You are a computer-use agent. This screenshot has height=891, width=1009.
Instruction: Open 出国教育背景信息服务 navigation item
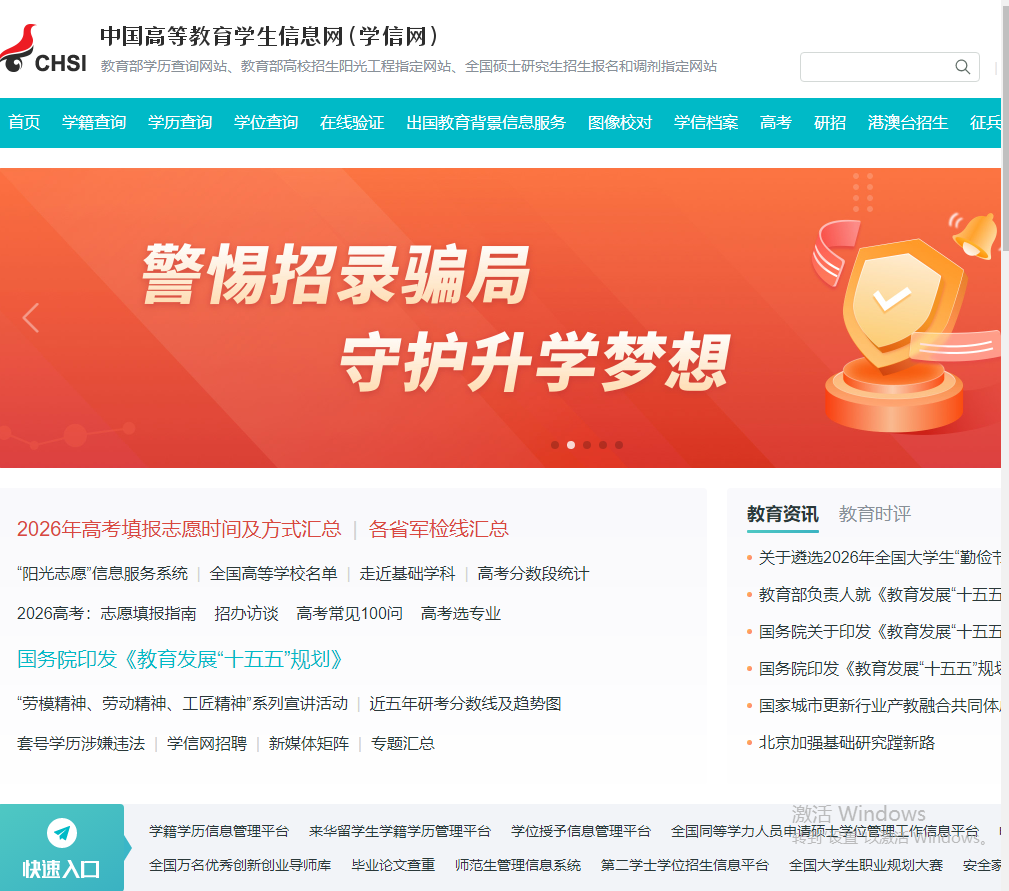click(x=486, y=122)
